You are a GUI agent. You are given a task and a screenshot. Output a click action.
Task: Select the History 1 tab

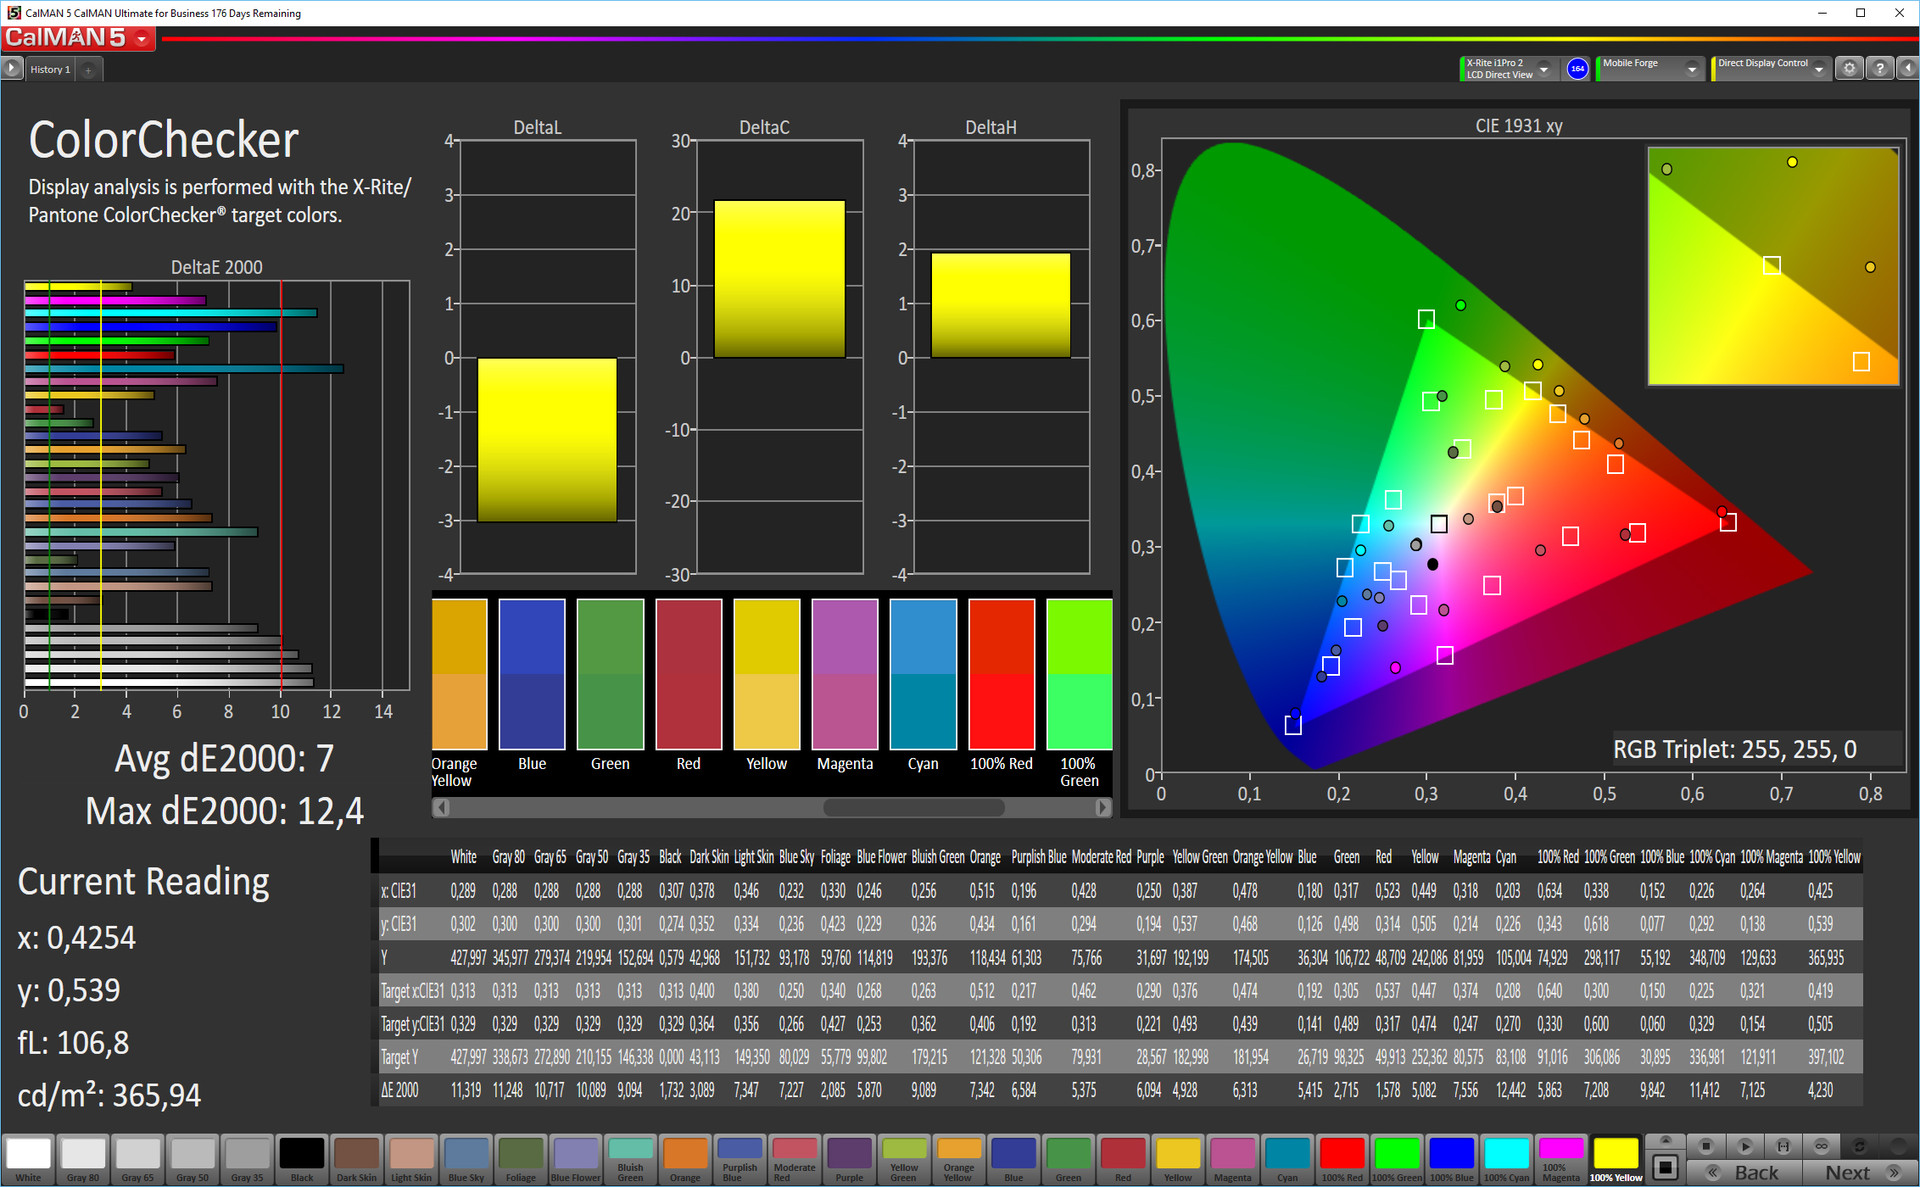tap(50, 69)
